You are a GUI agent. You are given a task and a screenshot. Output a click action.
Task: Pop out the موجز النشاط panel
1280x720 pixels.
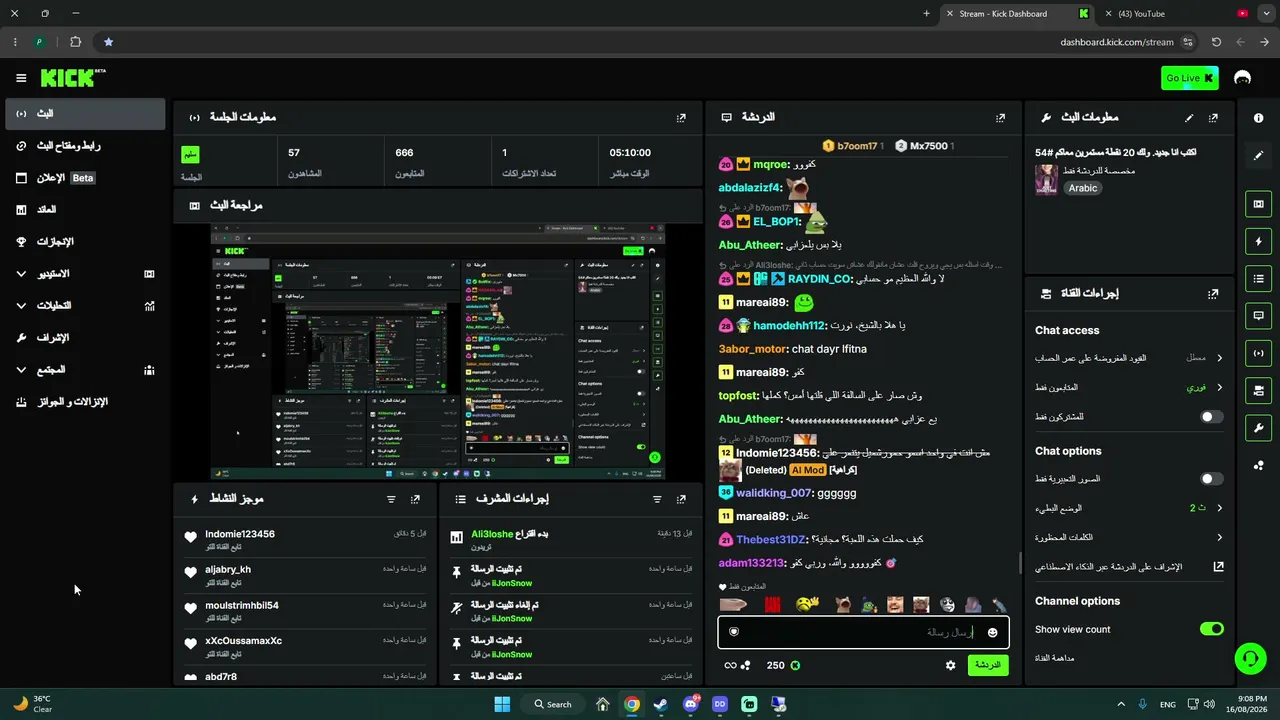(415, 499)
